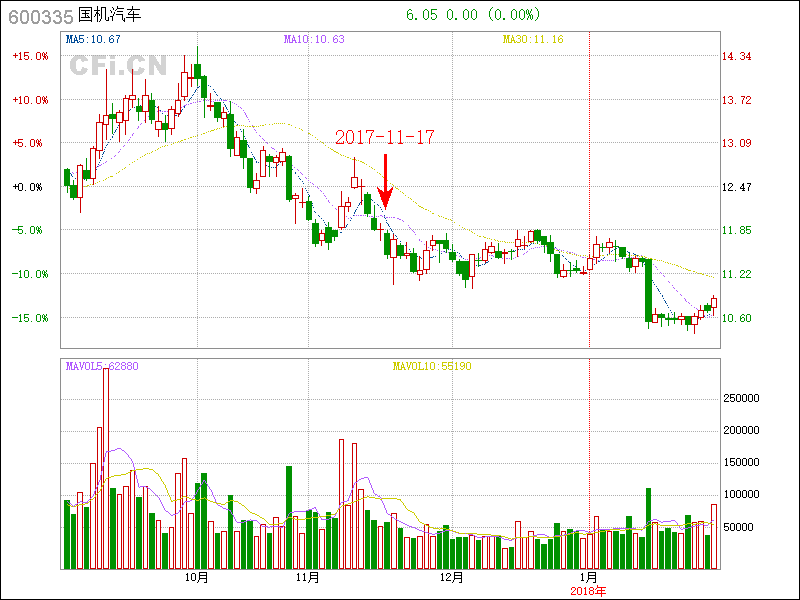Click the +15.0% tick on left axis

tap(30, 56)
